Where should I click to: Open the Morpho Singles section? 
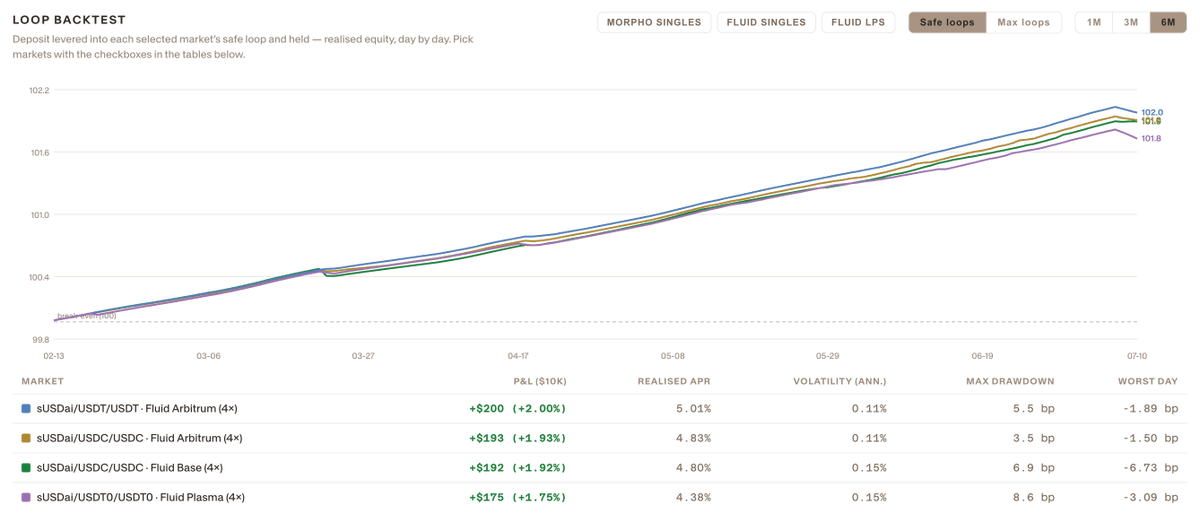(x=655, y=22)
